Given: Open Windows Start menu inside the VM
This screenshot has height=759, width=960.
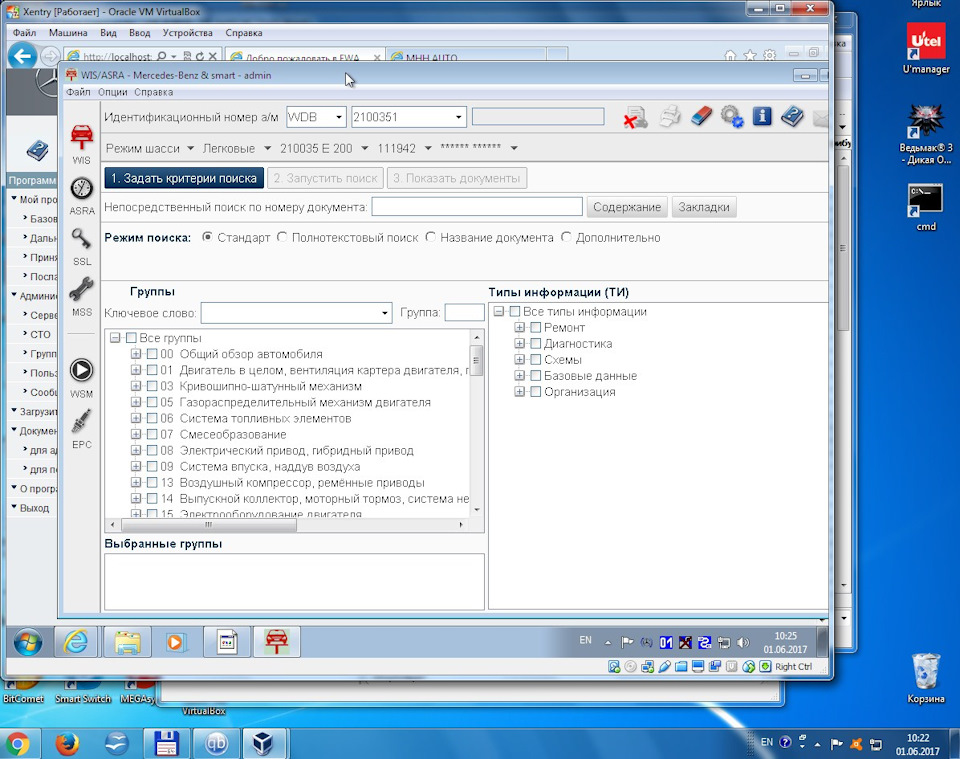Looking at the screenshot, I should pyautogui.click(x=28, y=642).
